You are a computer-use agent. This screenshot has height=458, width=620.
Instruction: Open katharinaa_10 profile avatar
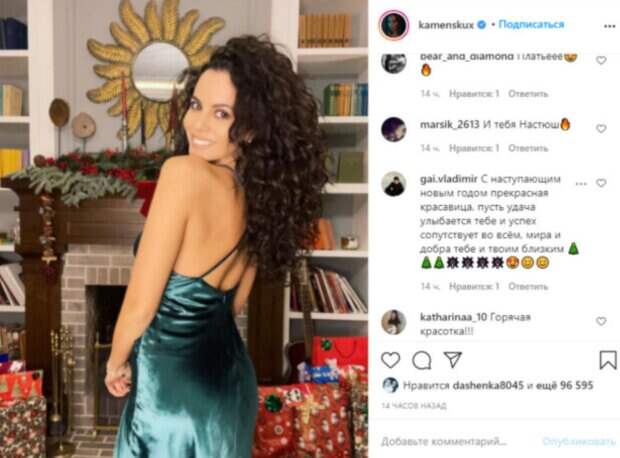point(393,322)
